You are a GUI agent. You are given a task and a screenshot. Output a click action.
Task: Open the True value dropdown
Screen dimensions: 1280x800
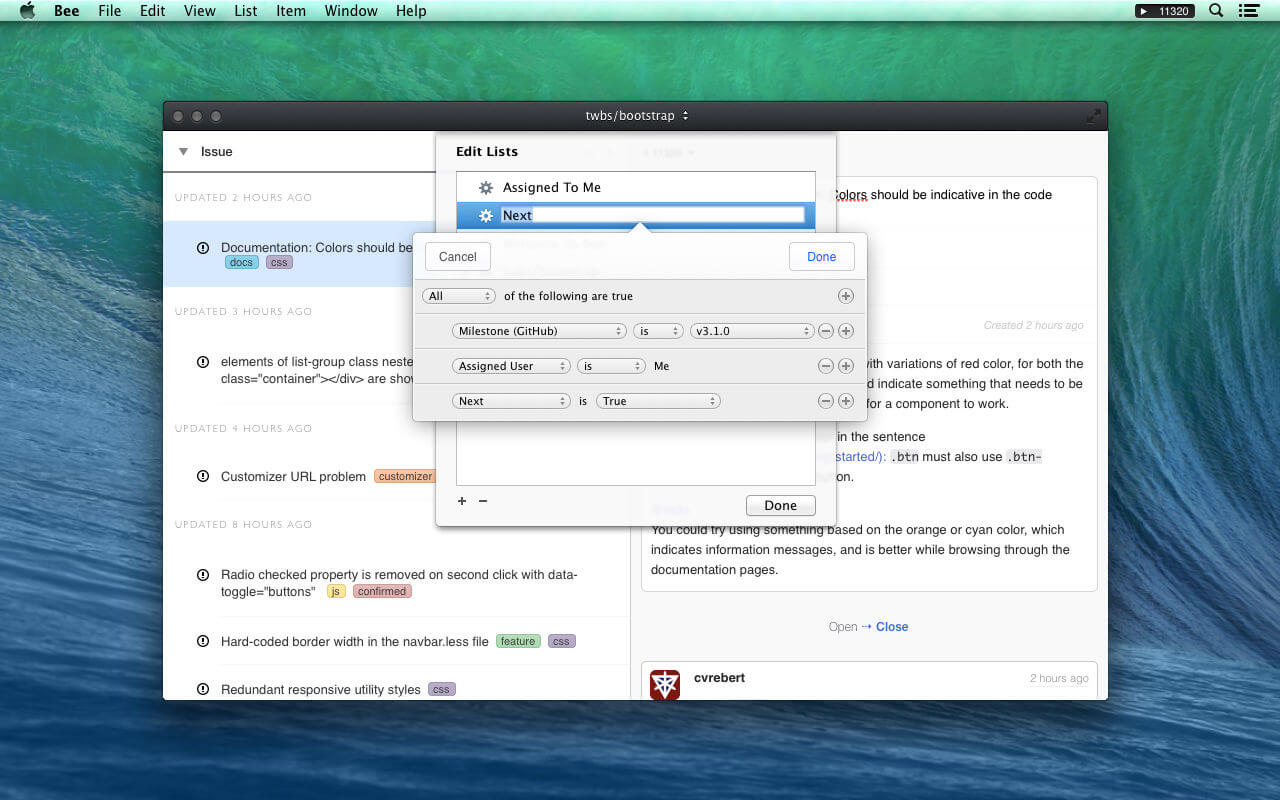[658, 401]
